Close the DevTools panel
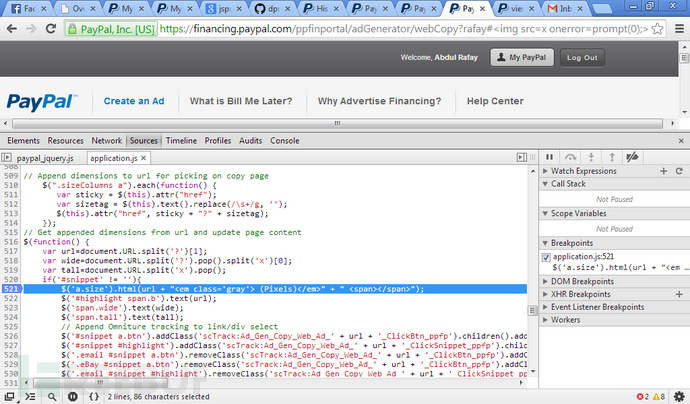This screenshot has height=404, width=690. coord(681,141)
